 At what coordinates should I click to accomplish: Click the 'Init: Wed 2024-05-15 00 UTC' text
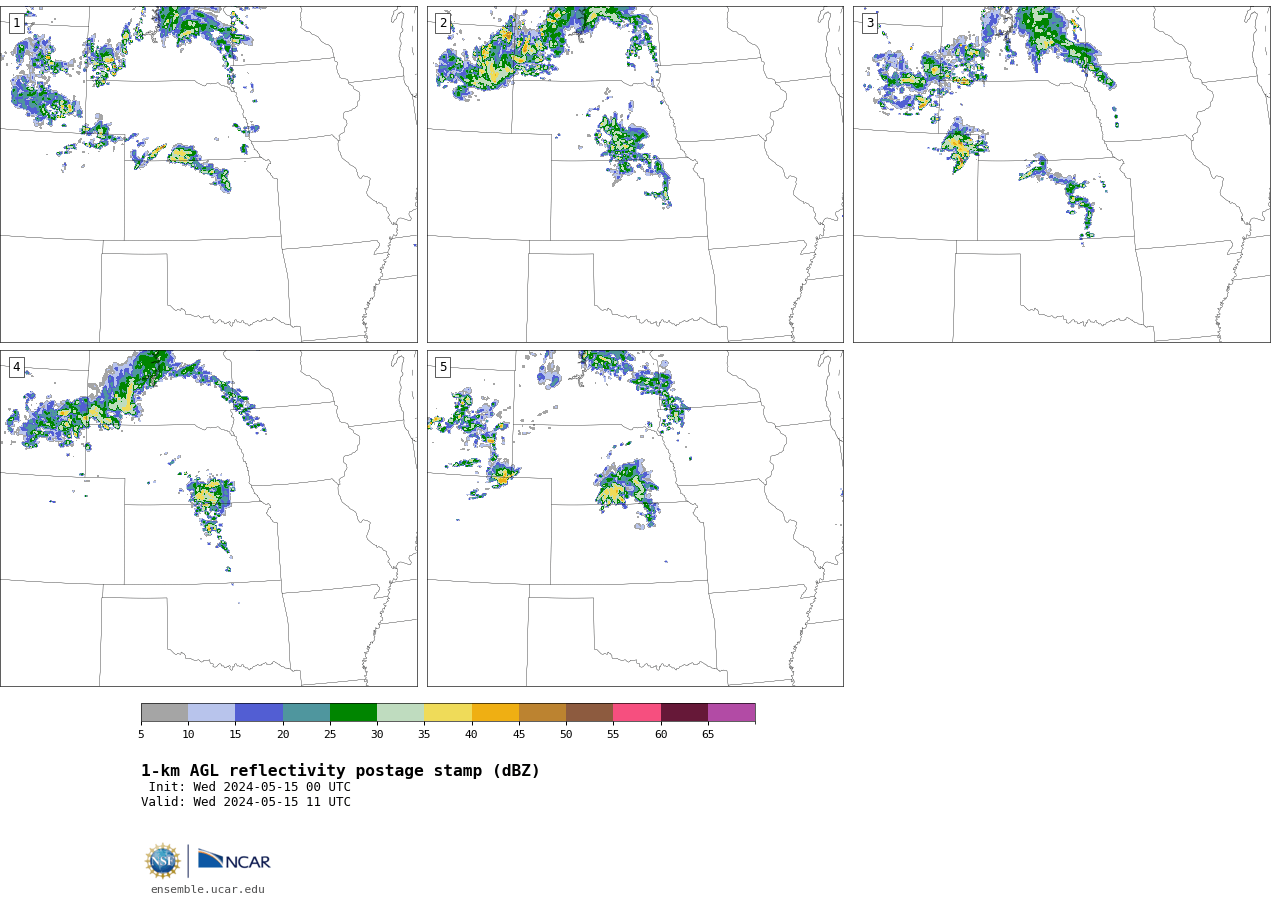click(250, 787)
